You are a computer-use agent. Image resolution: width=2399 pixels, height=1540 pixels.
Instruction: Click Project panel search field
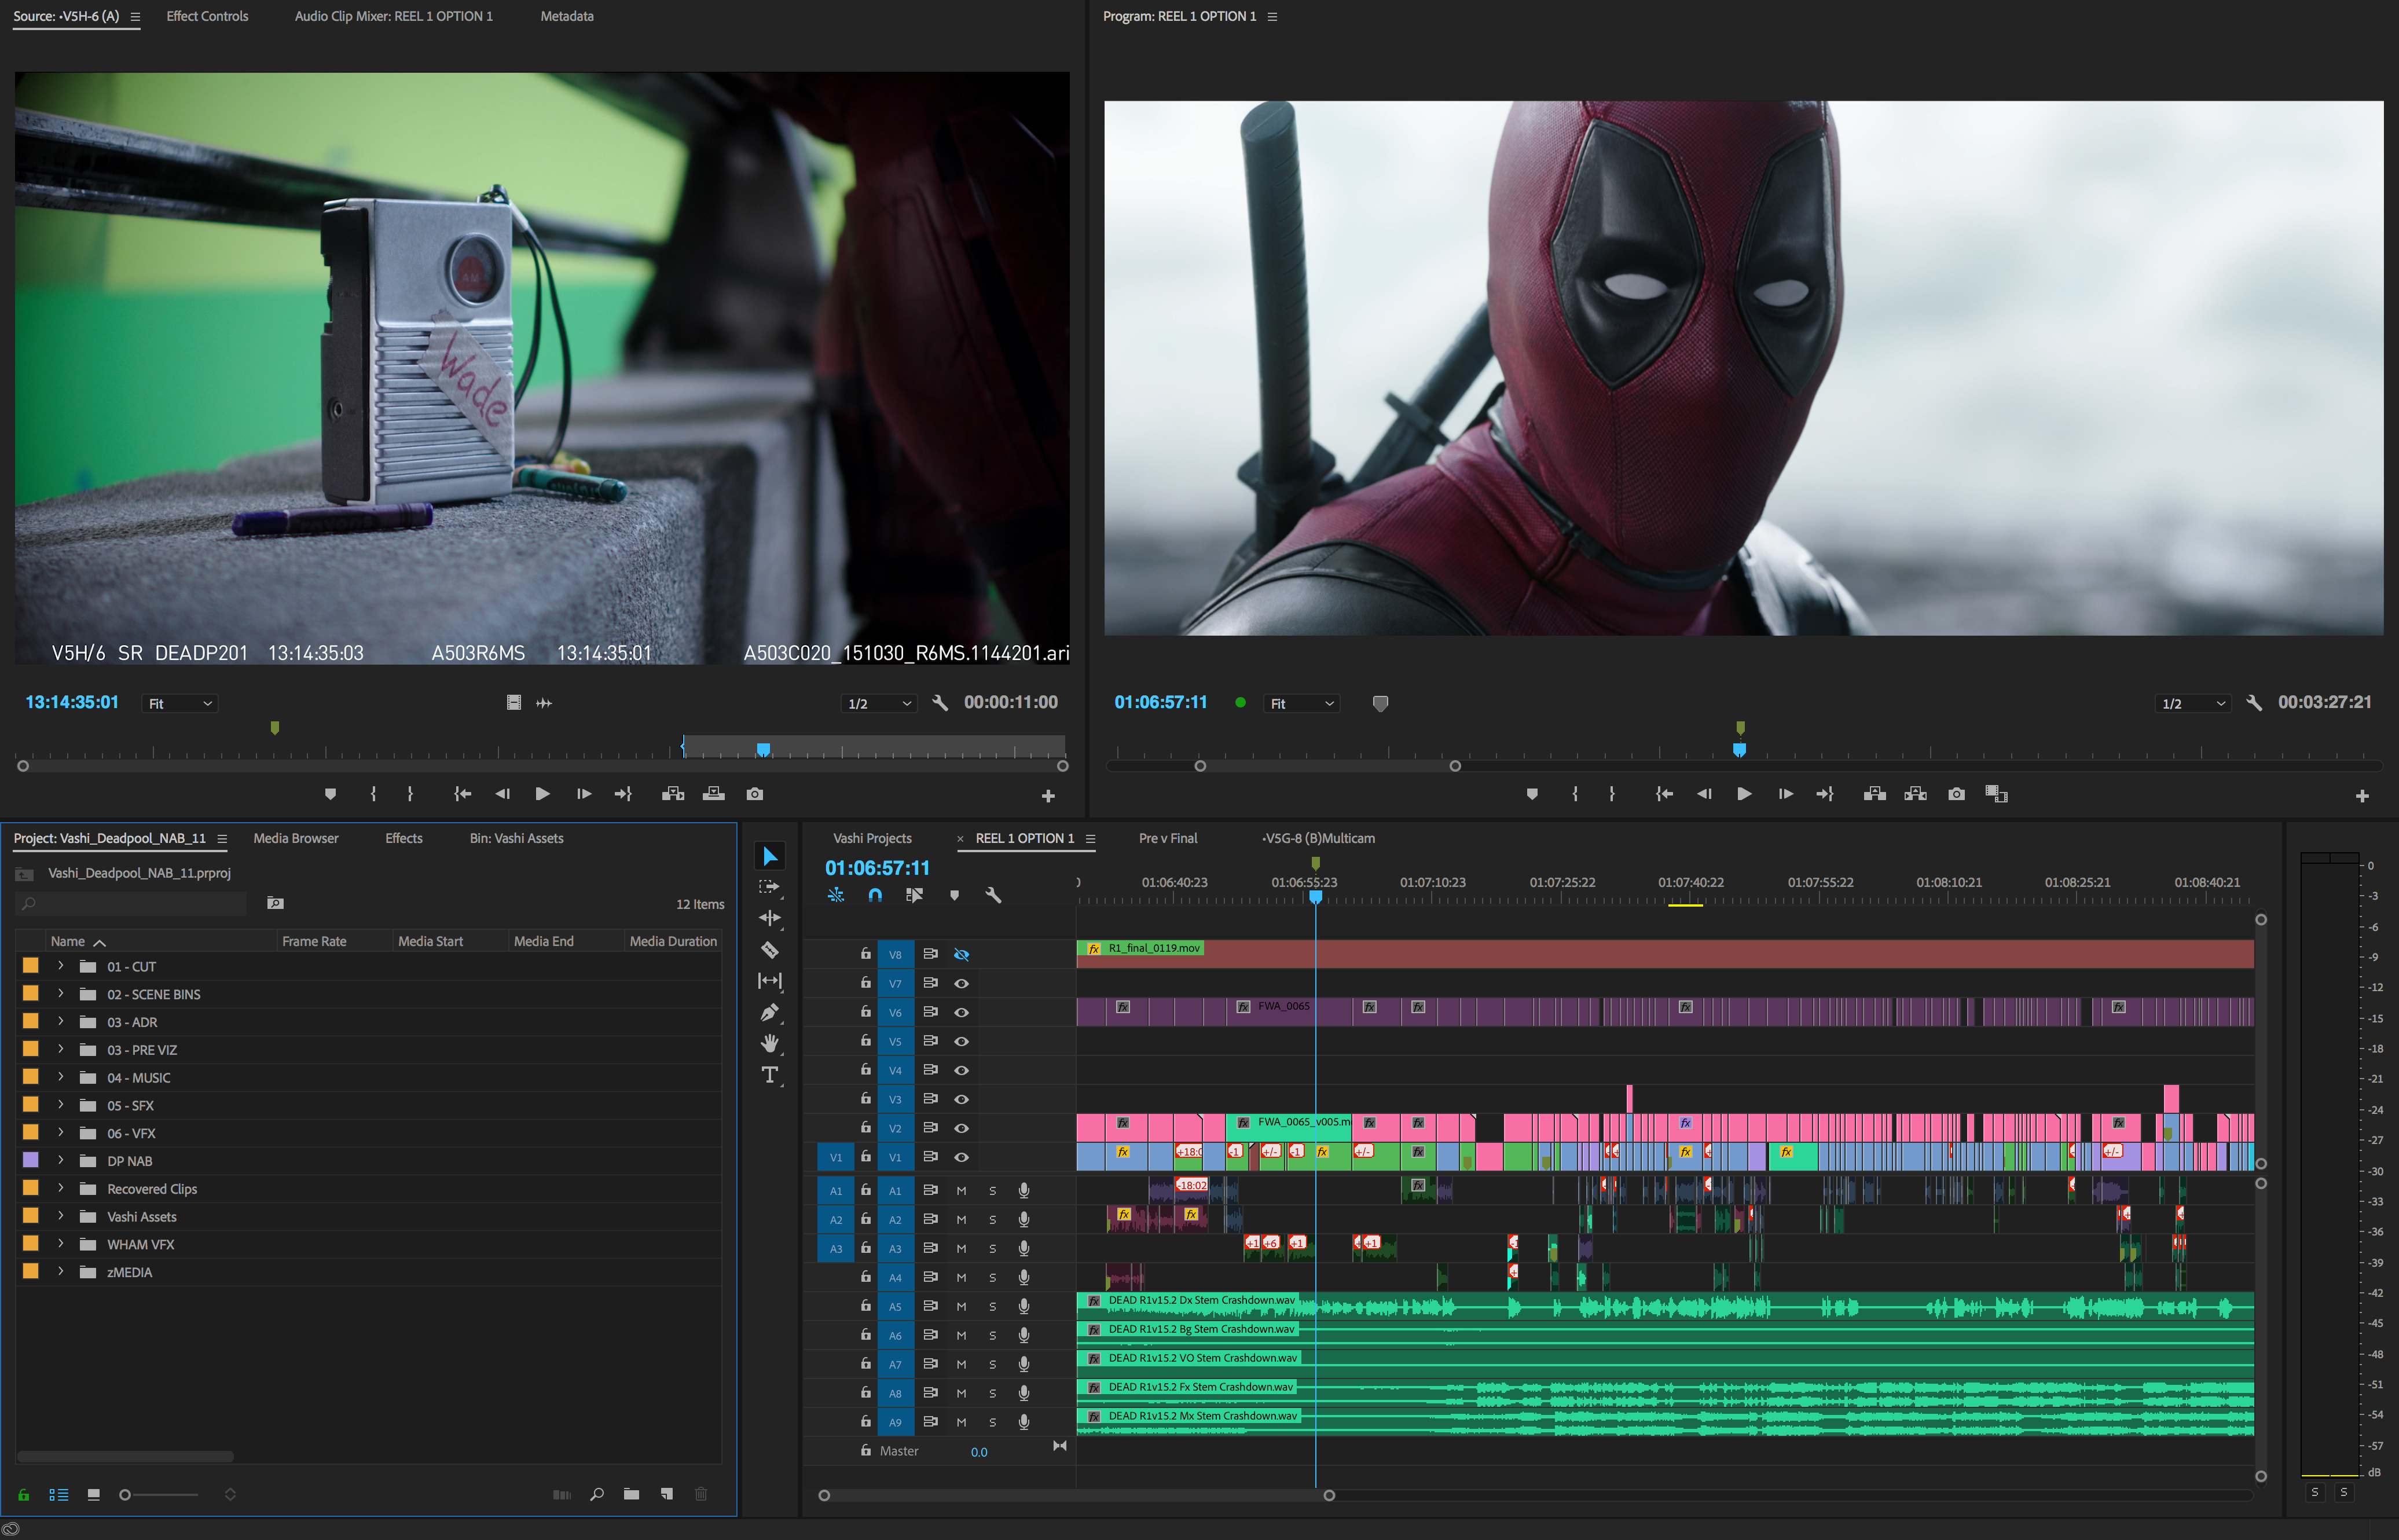(135, 903)
